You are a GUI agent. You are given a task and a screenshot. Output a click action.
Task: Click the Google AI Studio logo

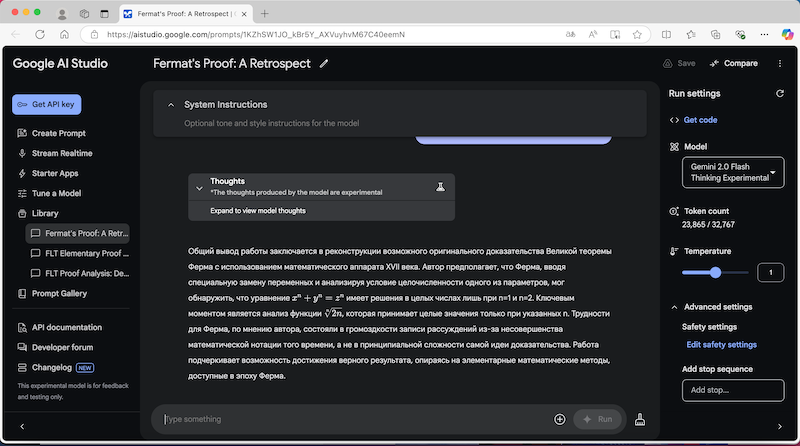[60, 63]
